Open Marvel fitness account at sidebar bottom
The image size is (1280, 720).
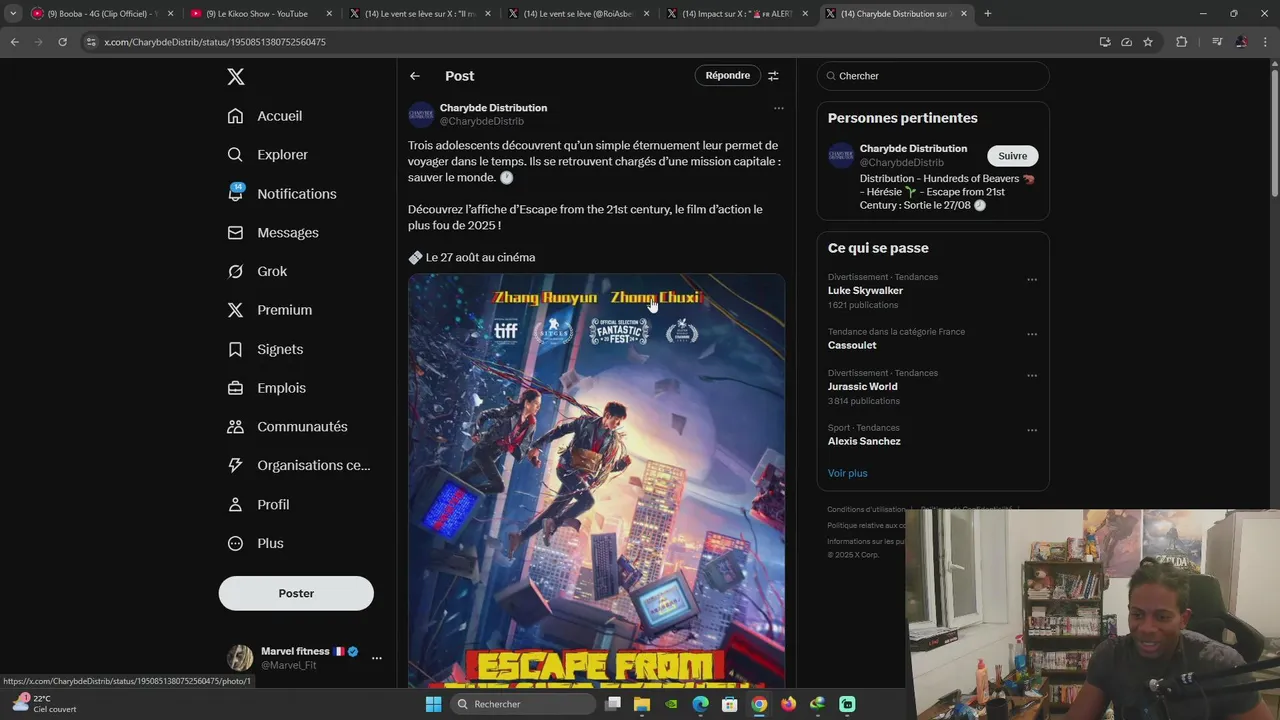pyautogui.click(x=306, y=658)
